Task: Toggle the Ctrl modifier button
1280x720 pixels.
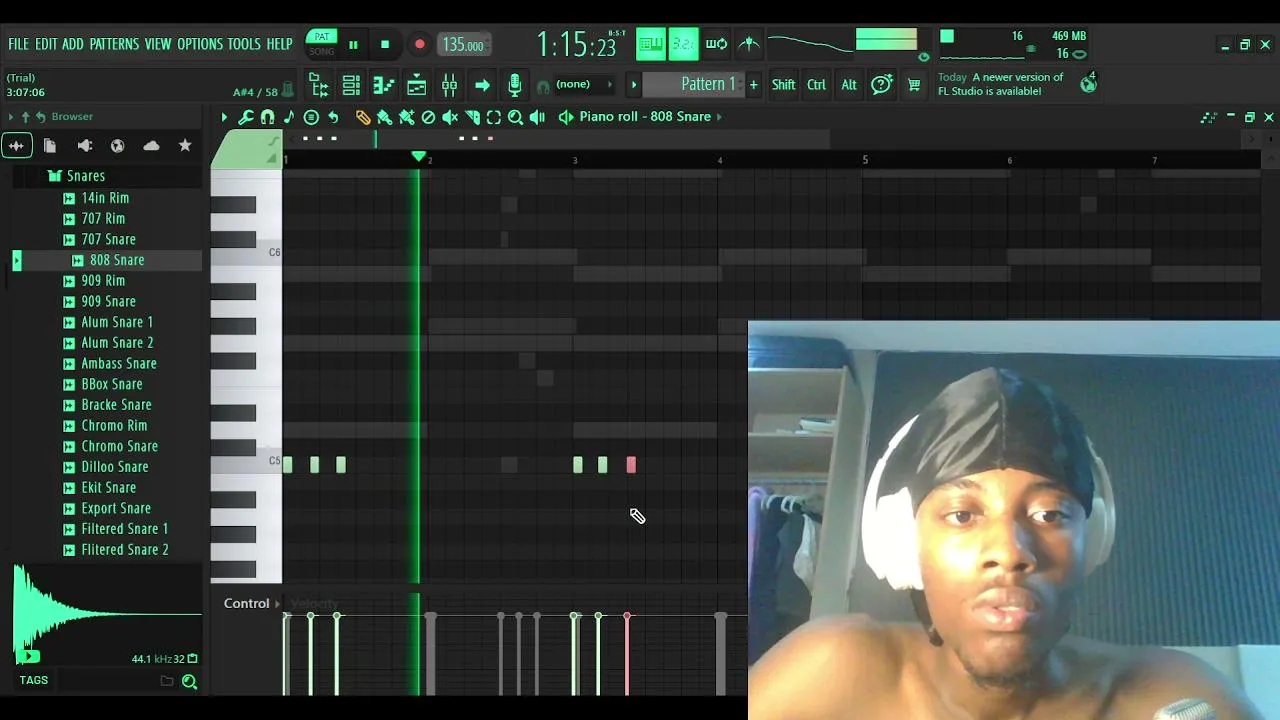Action: (816, 85)
